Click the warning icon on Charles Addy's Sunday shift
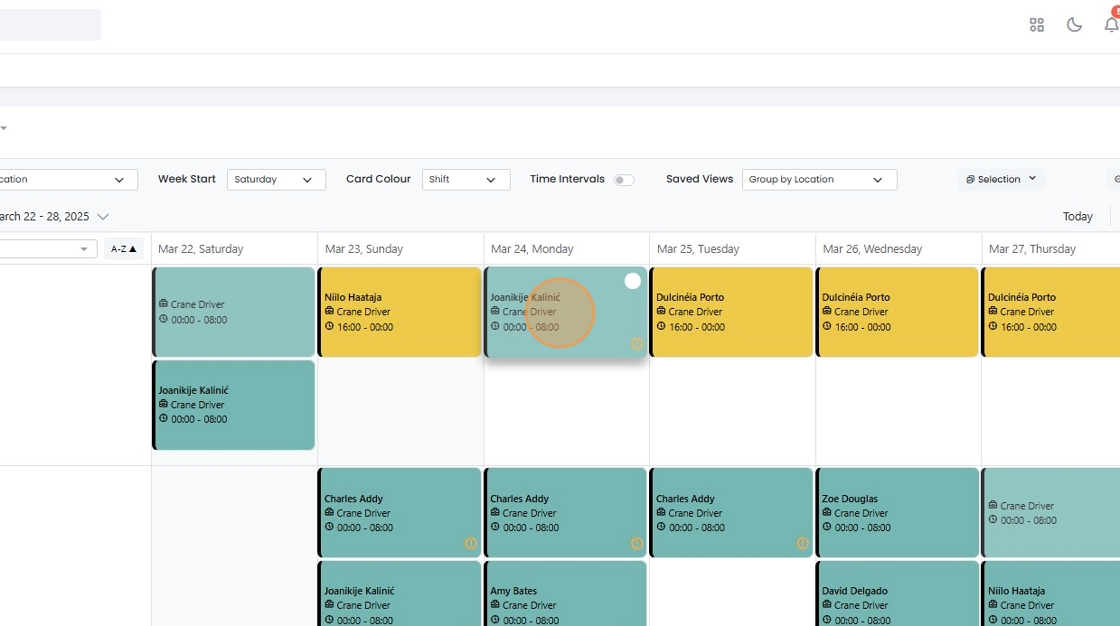The width and height of the screenshot is (1120, 626). click(471, 543)
